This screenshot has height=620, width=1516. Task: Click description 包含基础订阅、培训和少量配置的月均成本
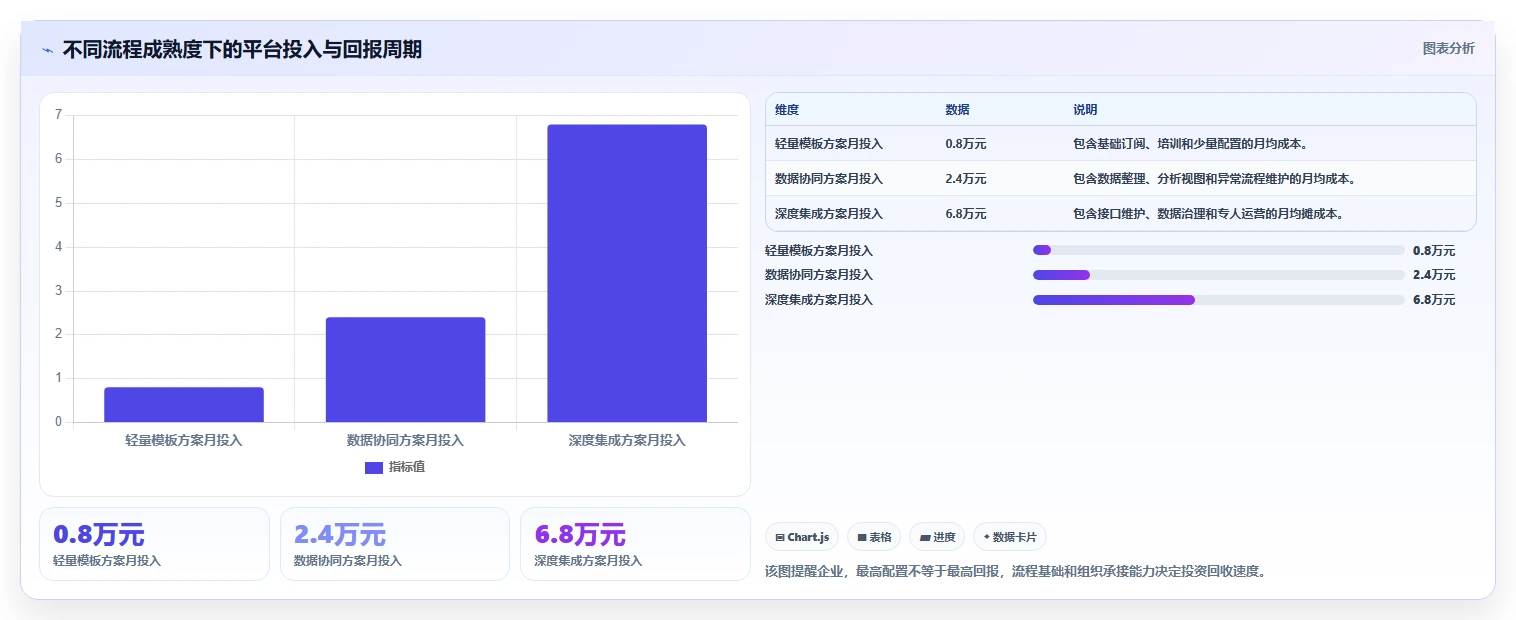(x=1191, y=144)
